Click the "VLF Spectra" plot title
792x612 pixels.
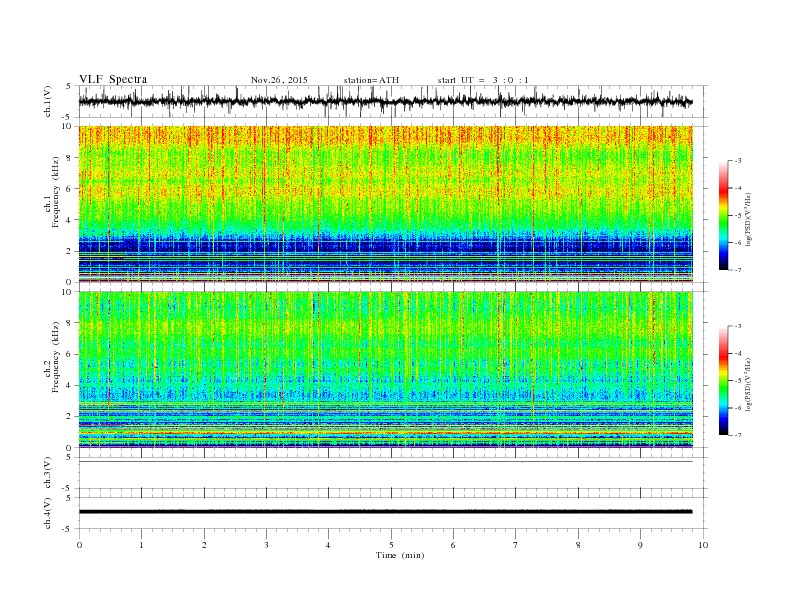[x=113, y=79]
